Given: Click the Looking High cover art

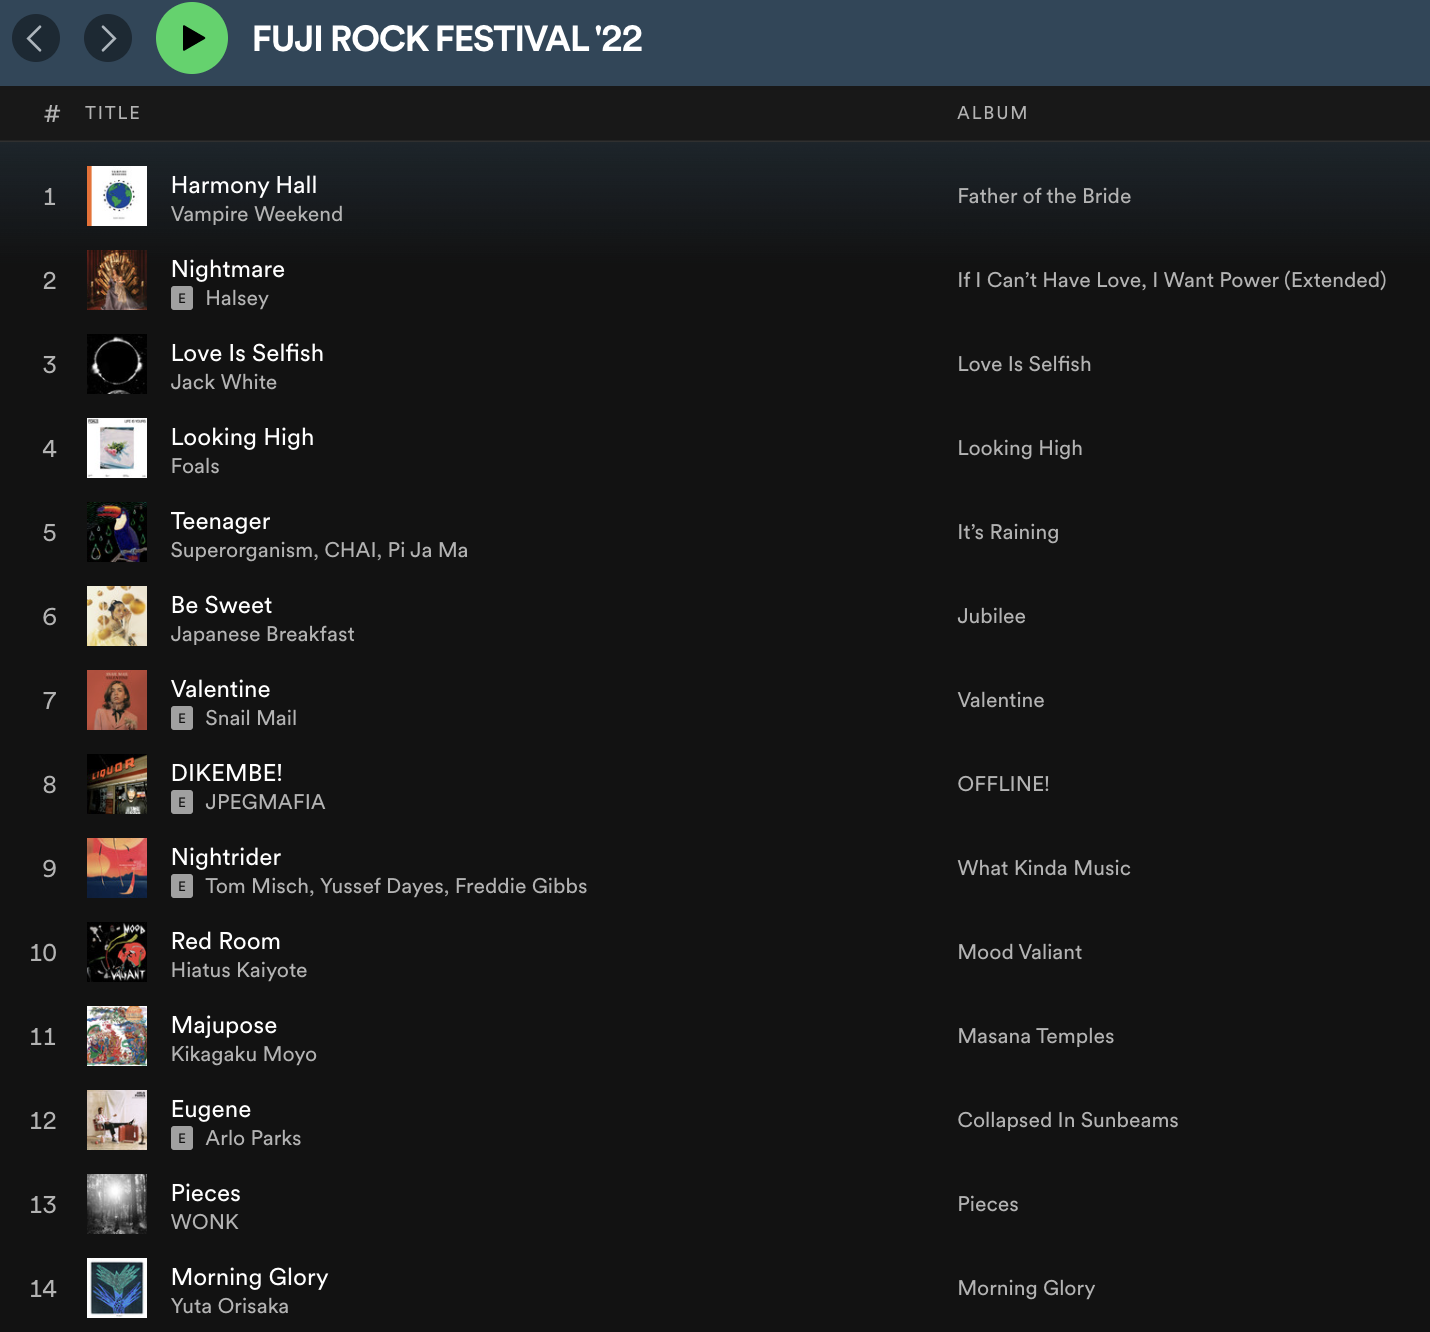Looking at the screenshot, I should pyautogui.click(x=117, y=448).
